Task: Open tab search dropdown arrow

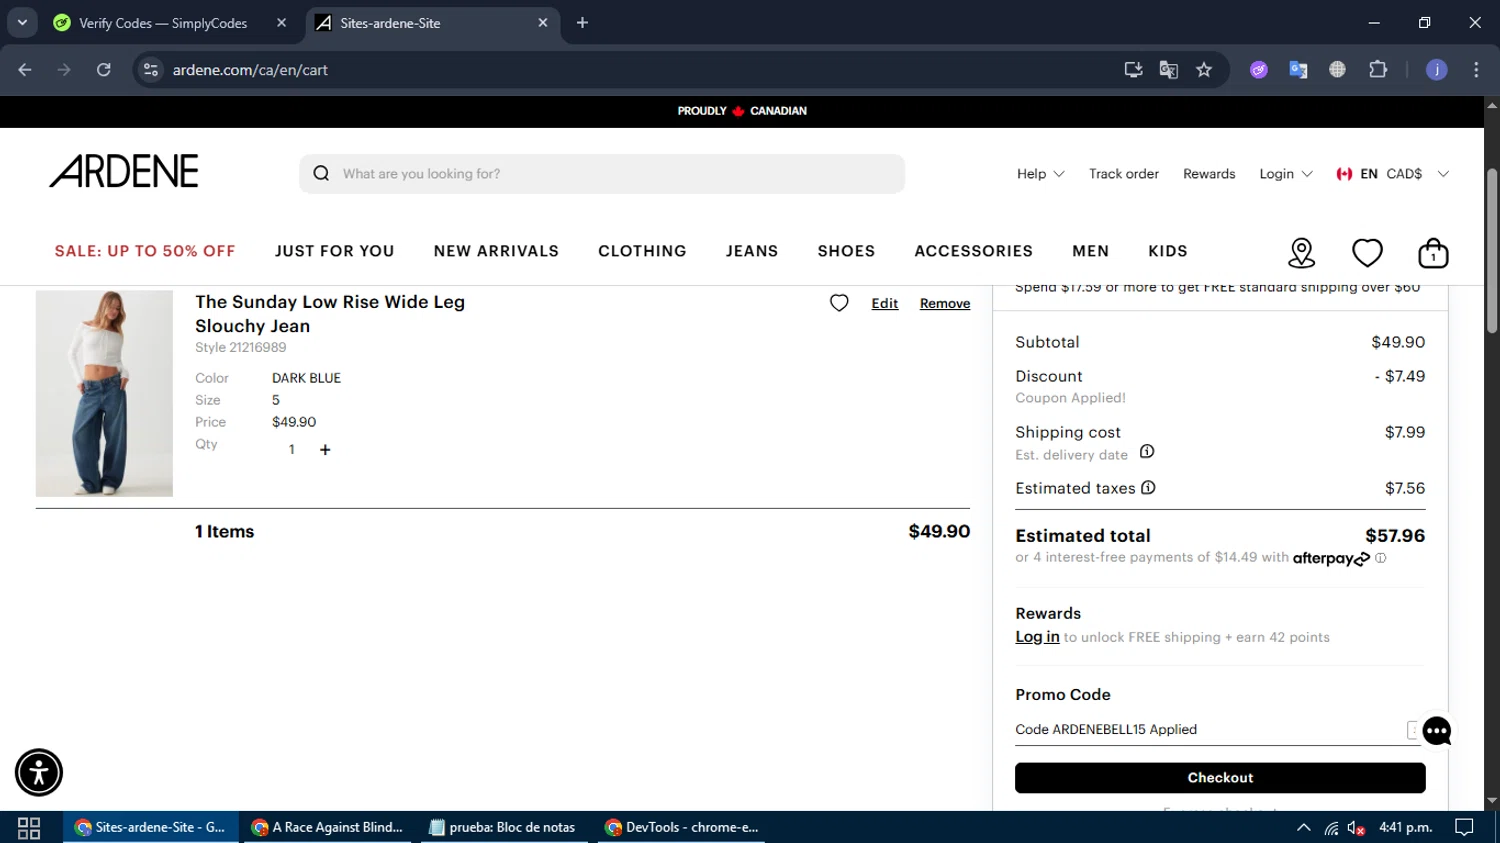Action: [22, 23]
